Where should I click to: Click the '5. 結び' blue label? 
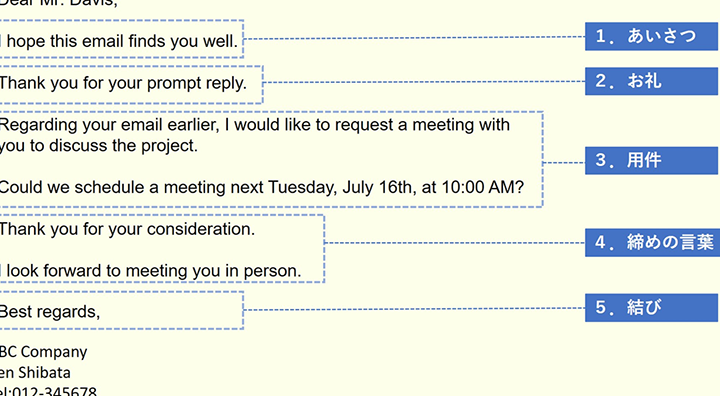tap(651, 308)
